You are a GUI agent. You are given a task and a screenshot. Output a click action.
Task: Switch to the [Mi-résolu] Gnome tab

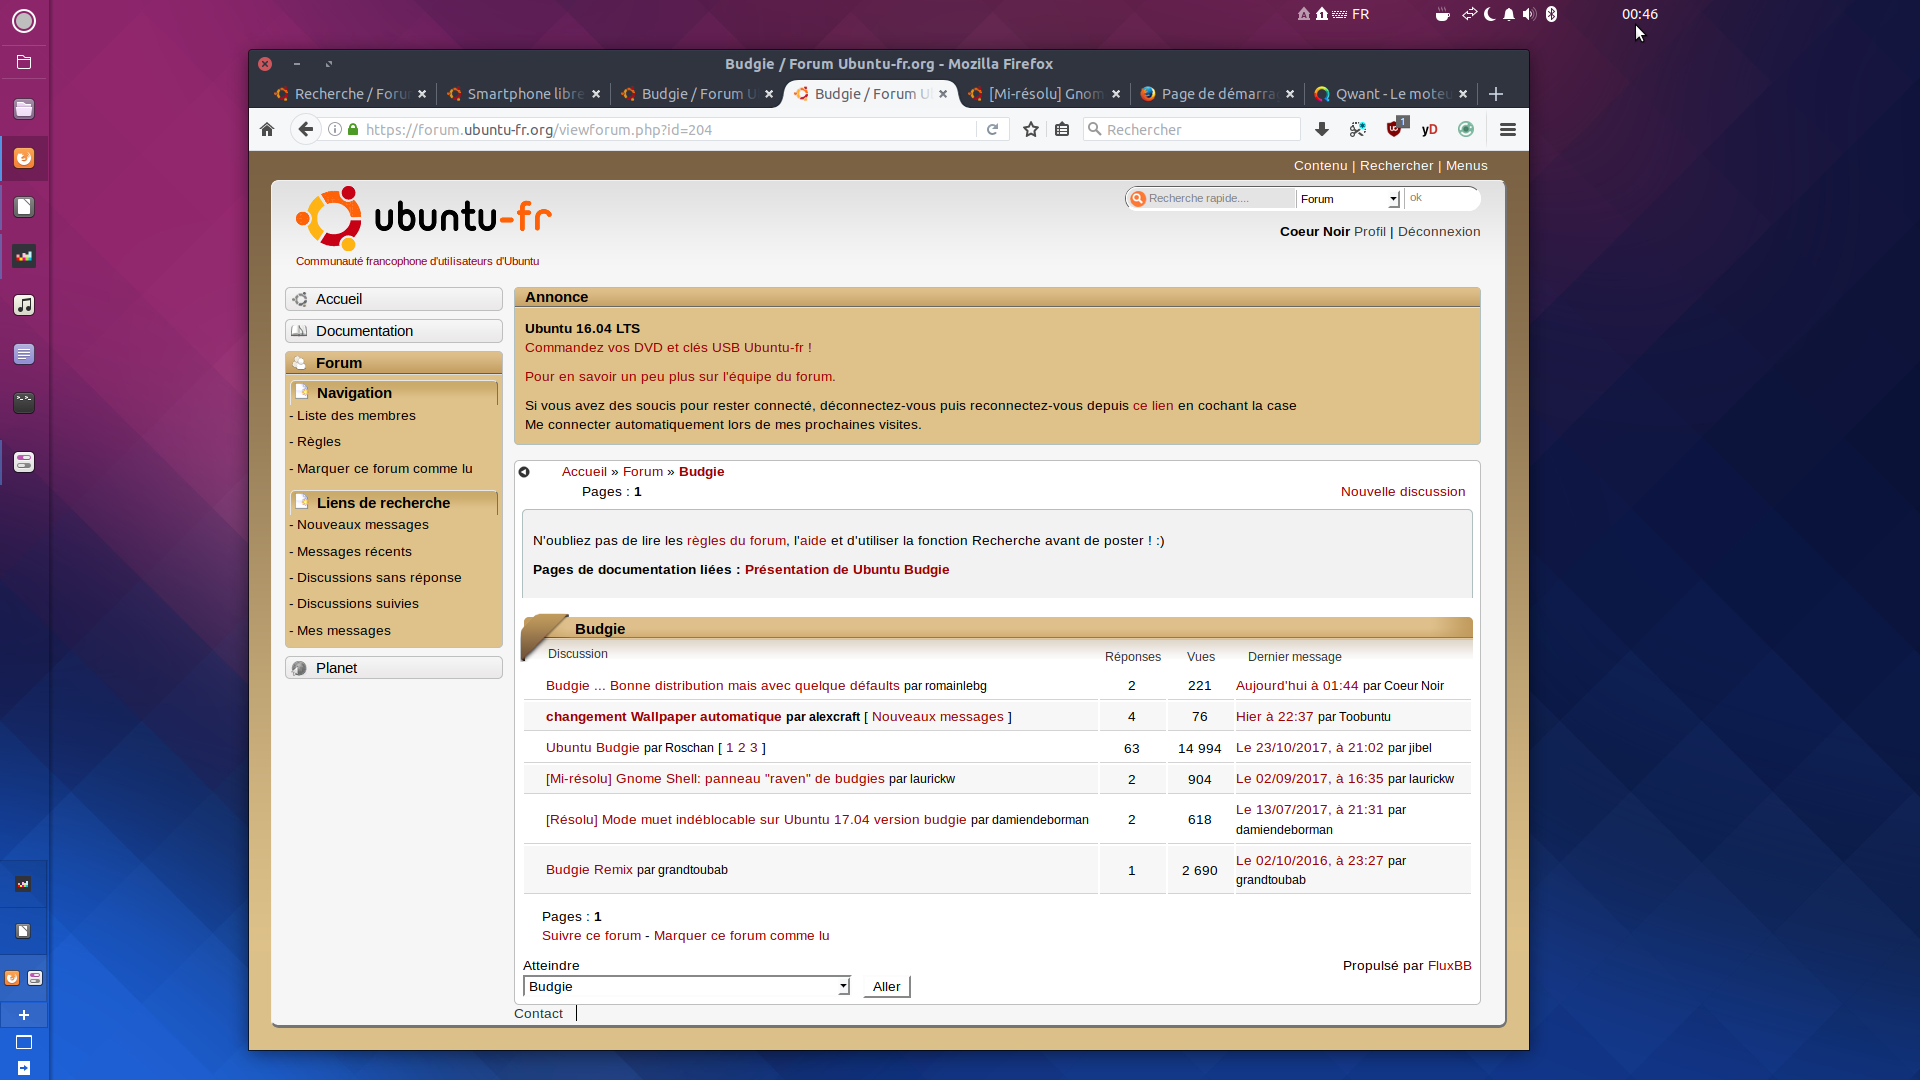point(1044,94)
